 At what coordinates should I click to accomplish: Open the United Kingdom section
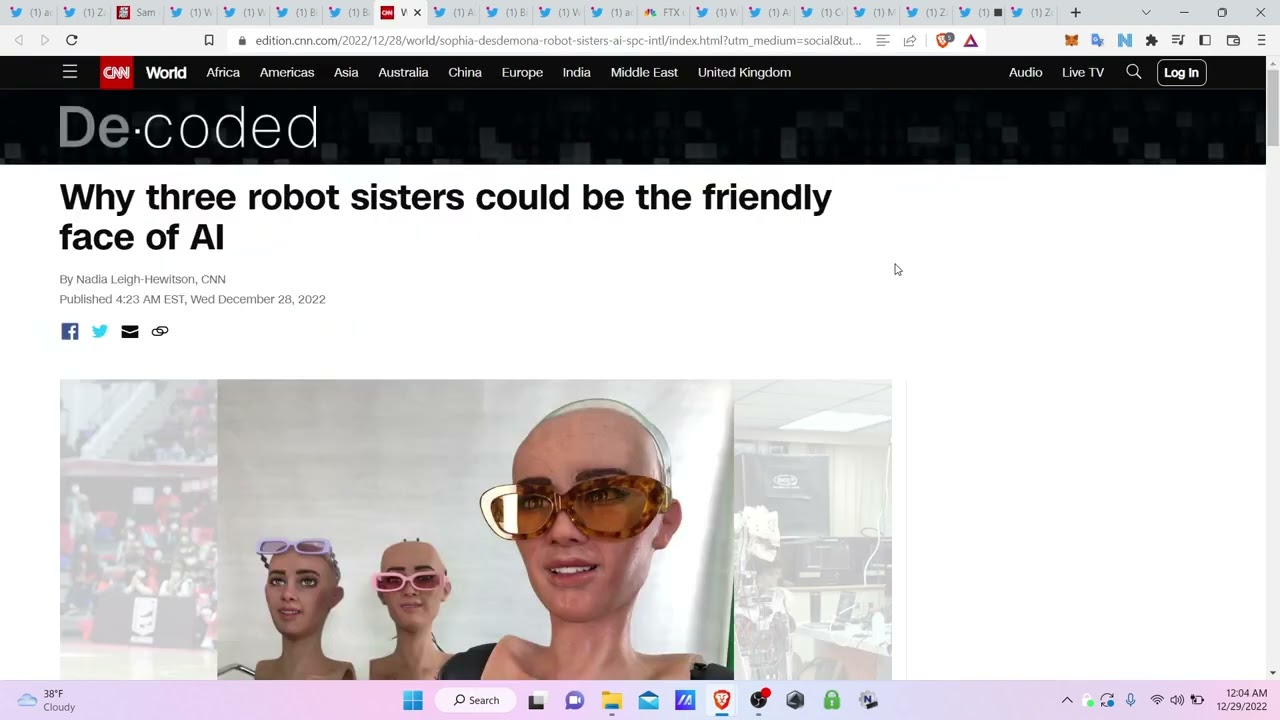[x=744, y=72]
